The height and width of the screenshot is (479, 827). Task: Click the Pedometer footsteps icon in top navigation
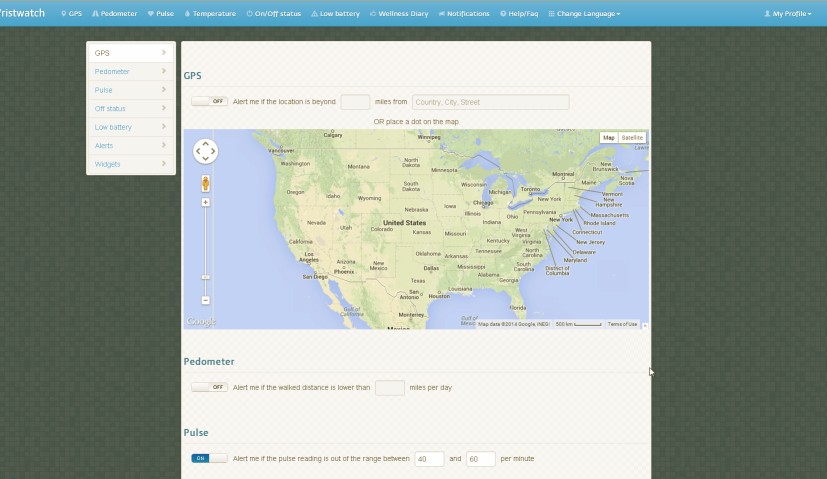coord(95,14)
